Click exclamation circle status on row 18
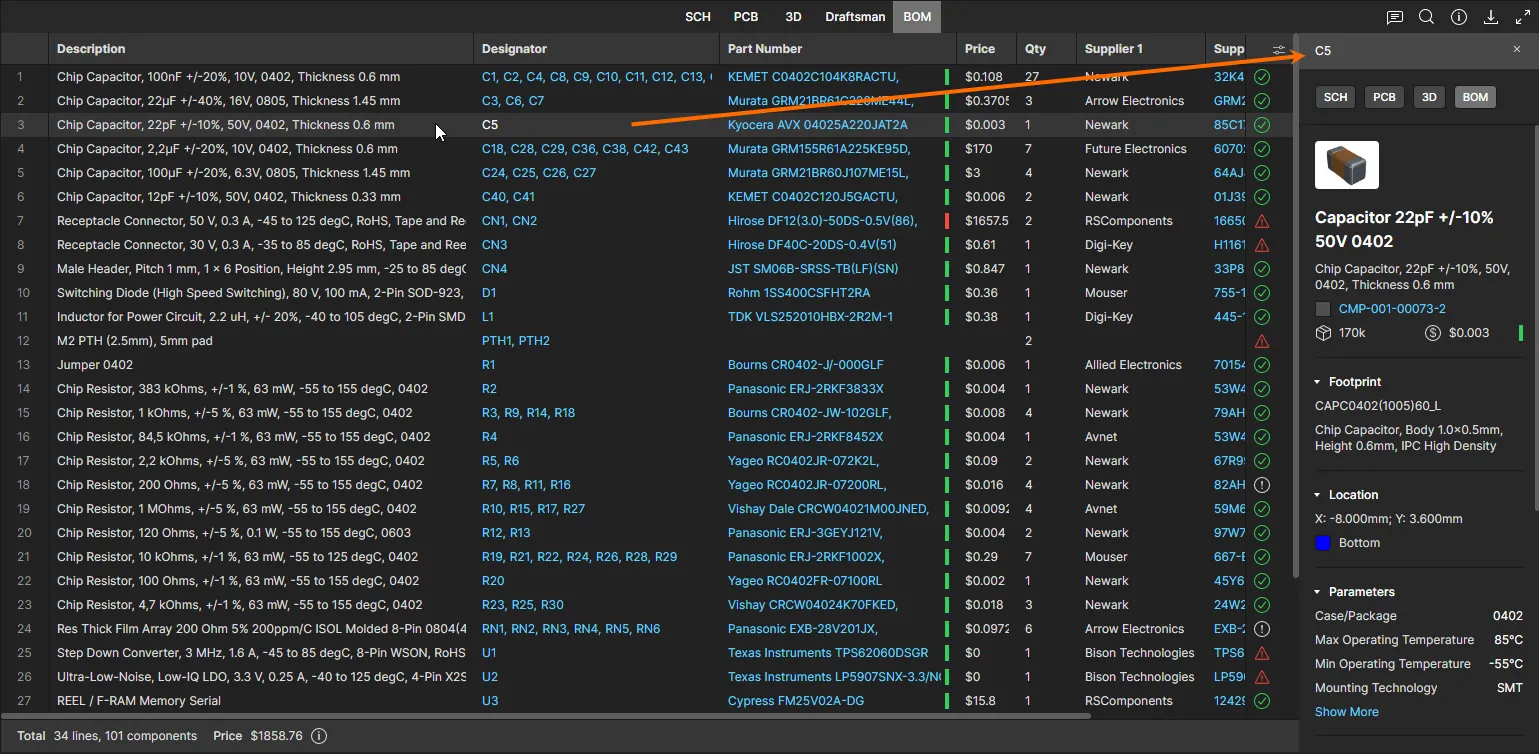1539x754 pixels. [1262, 485]
